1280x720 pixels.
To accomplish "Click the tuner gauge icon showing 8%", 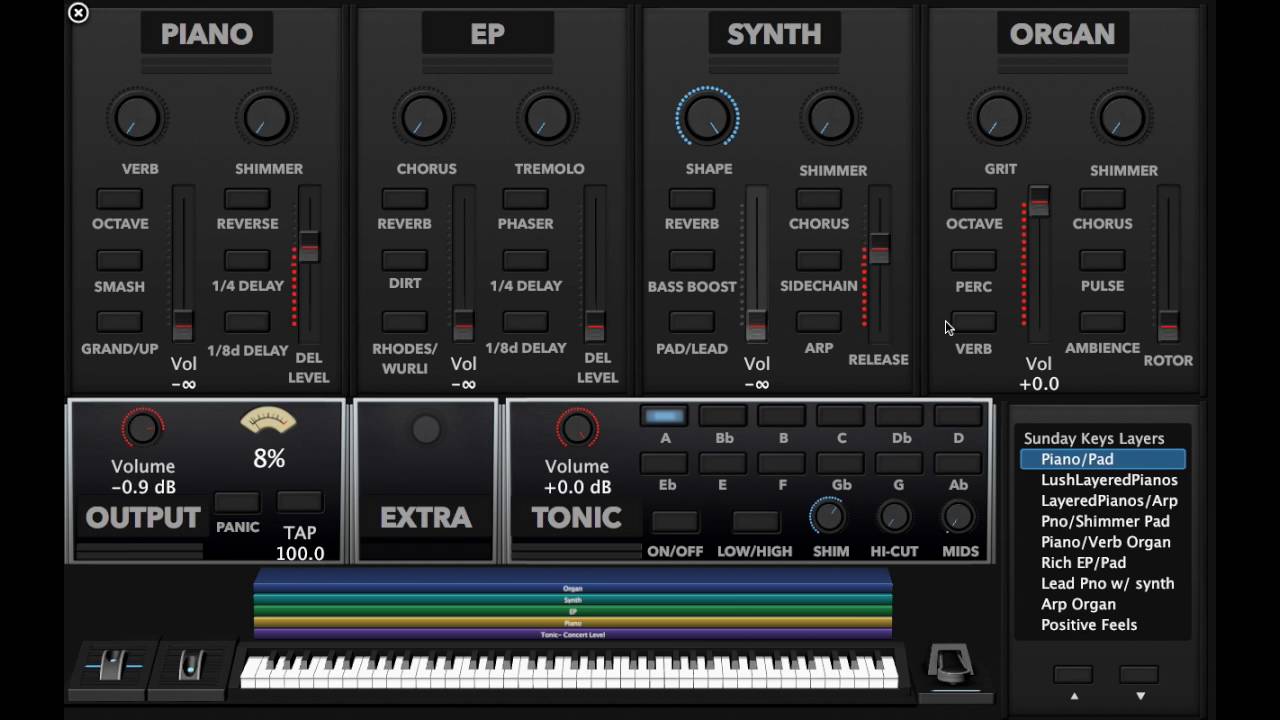I will (268, 422).
